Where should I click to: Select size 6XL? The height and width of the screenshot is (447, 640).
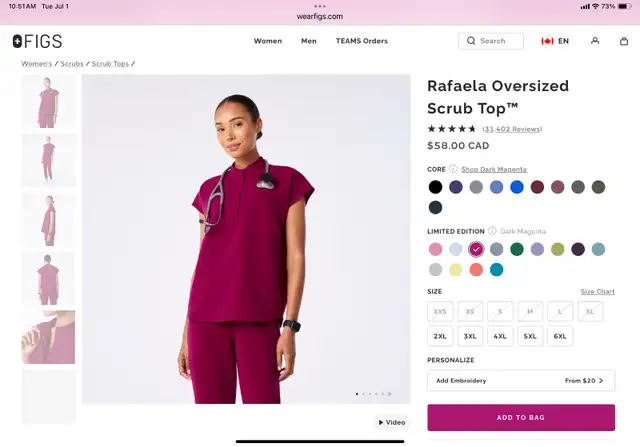(560, 336)
